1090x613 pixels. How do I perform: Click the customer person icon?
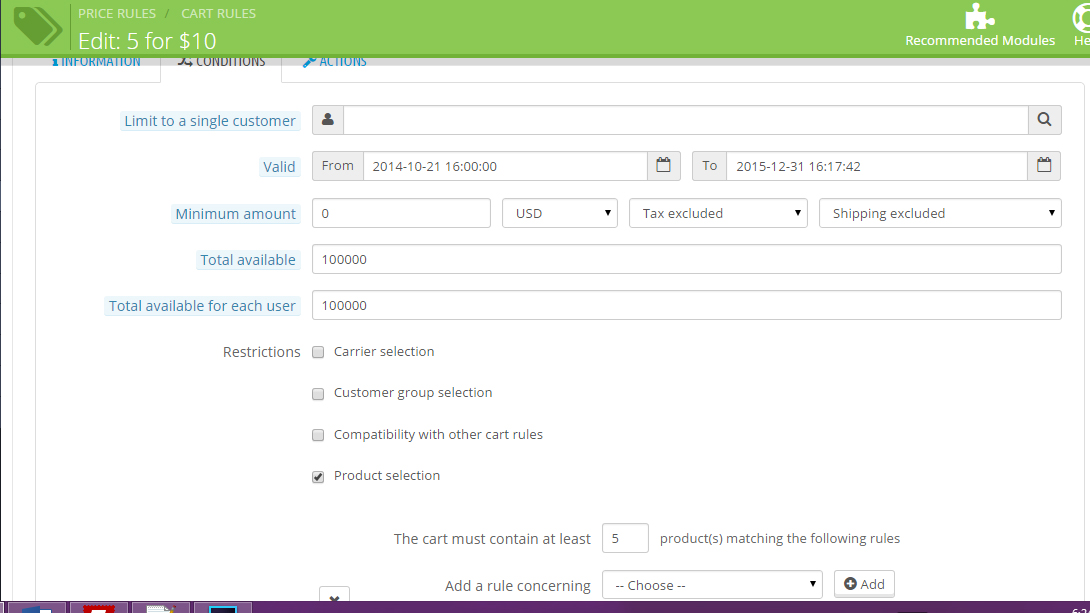pos(327,120)
